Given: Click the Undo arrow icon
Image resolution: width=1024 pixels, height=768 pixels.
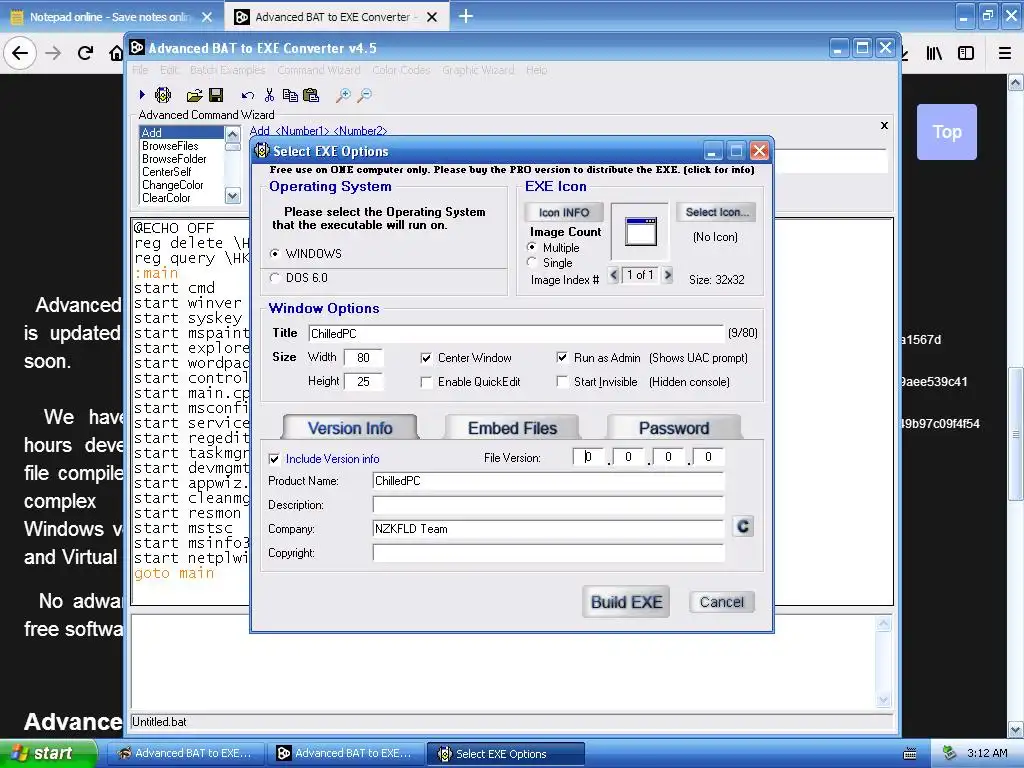Looking at the screenshot, I should [248, 96].
